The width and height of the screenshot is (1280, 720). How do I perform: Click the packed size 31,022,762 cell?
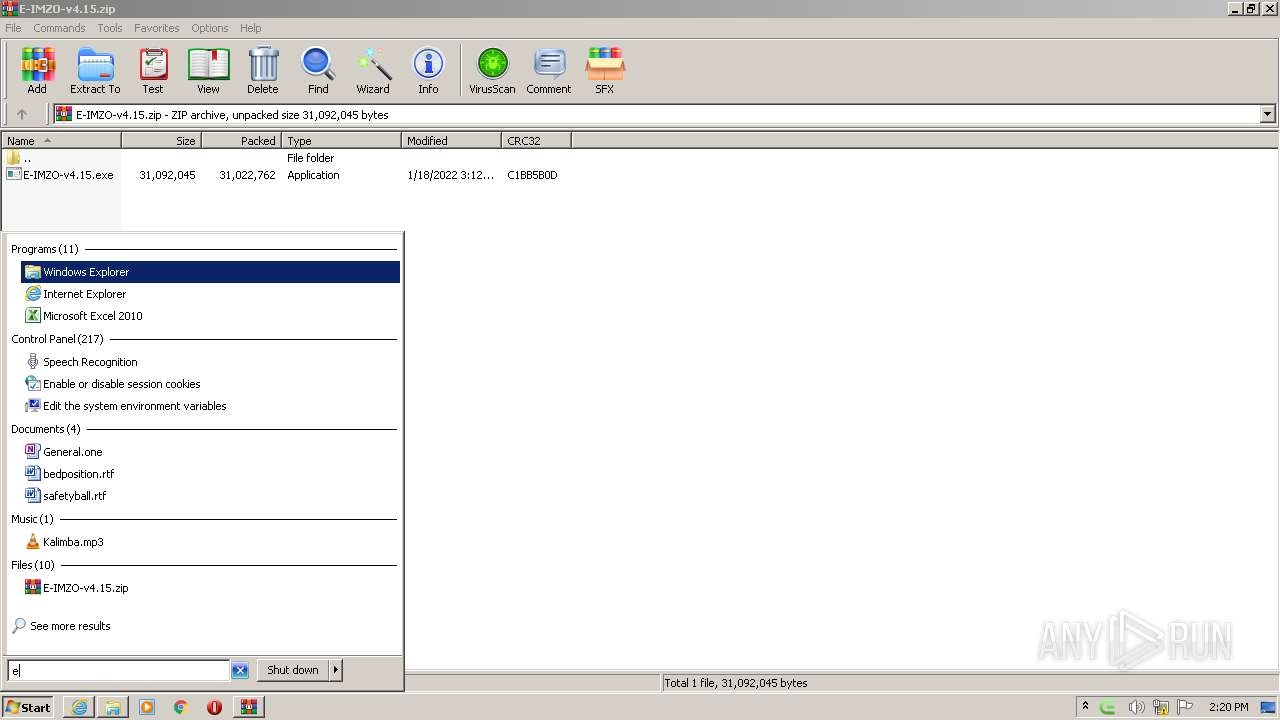[247, 175]
